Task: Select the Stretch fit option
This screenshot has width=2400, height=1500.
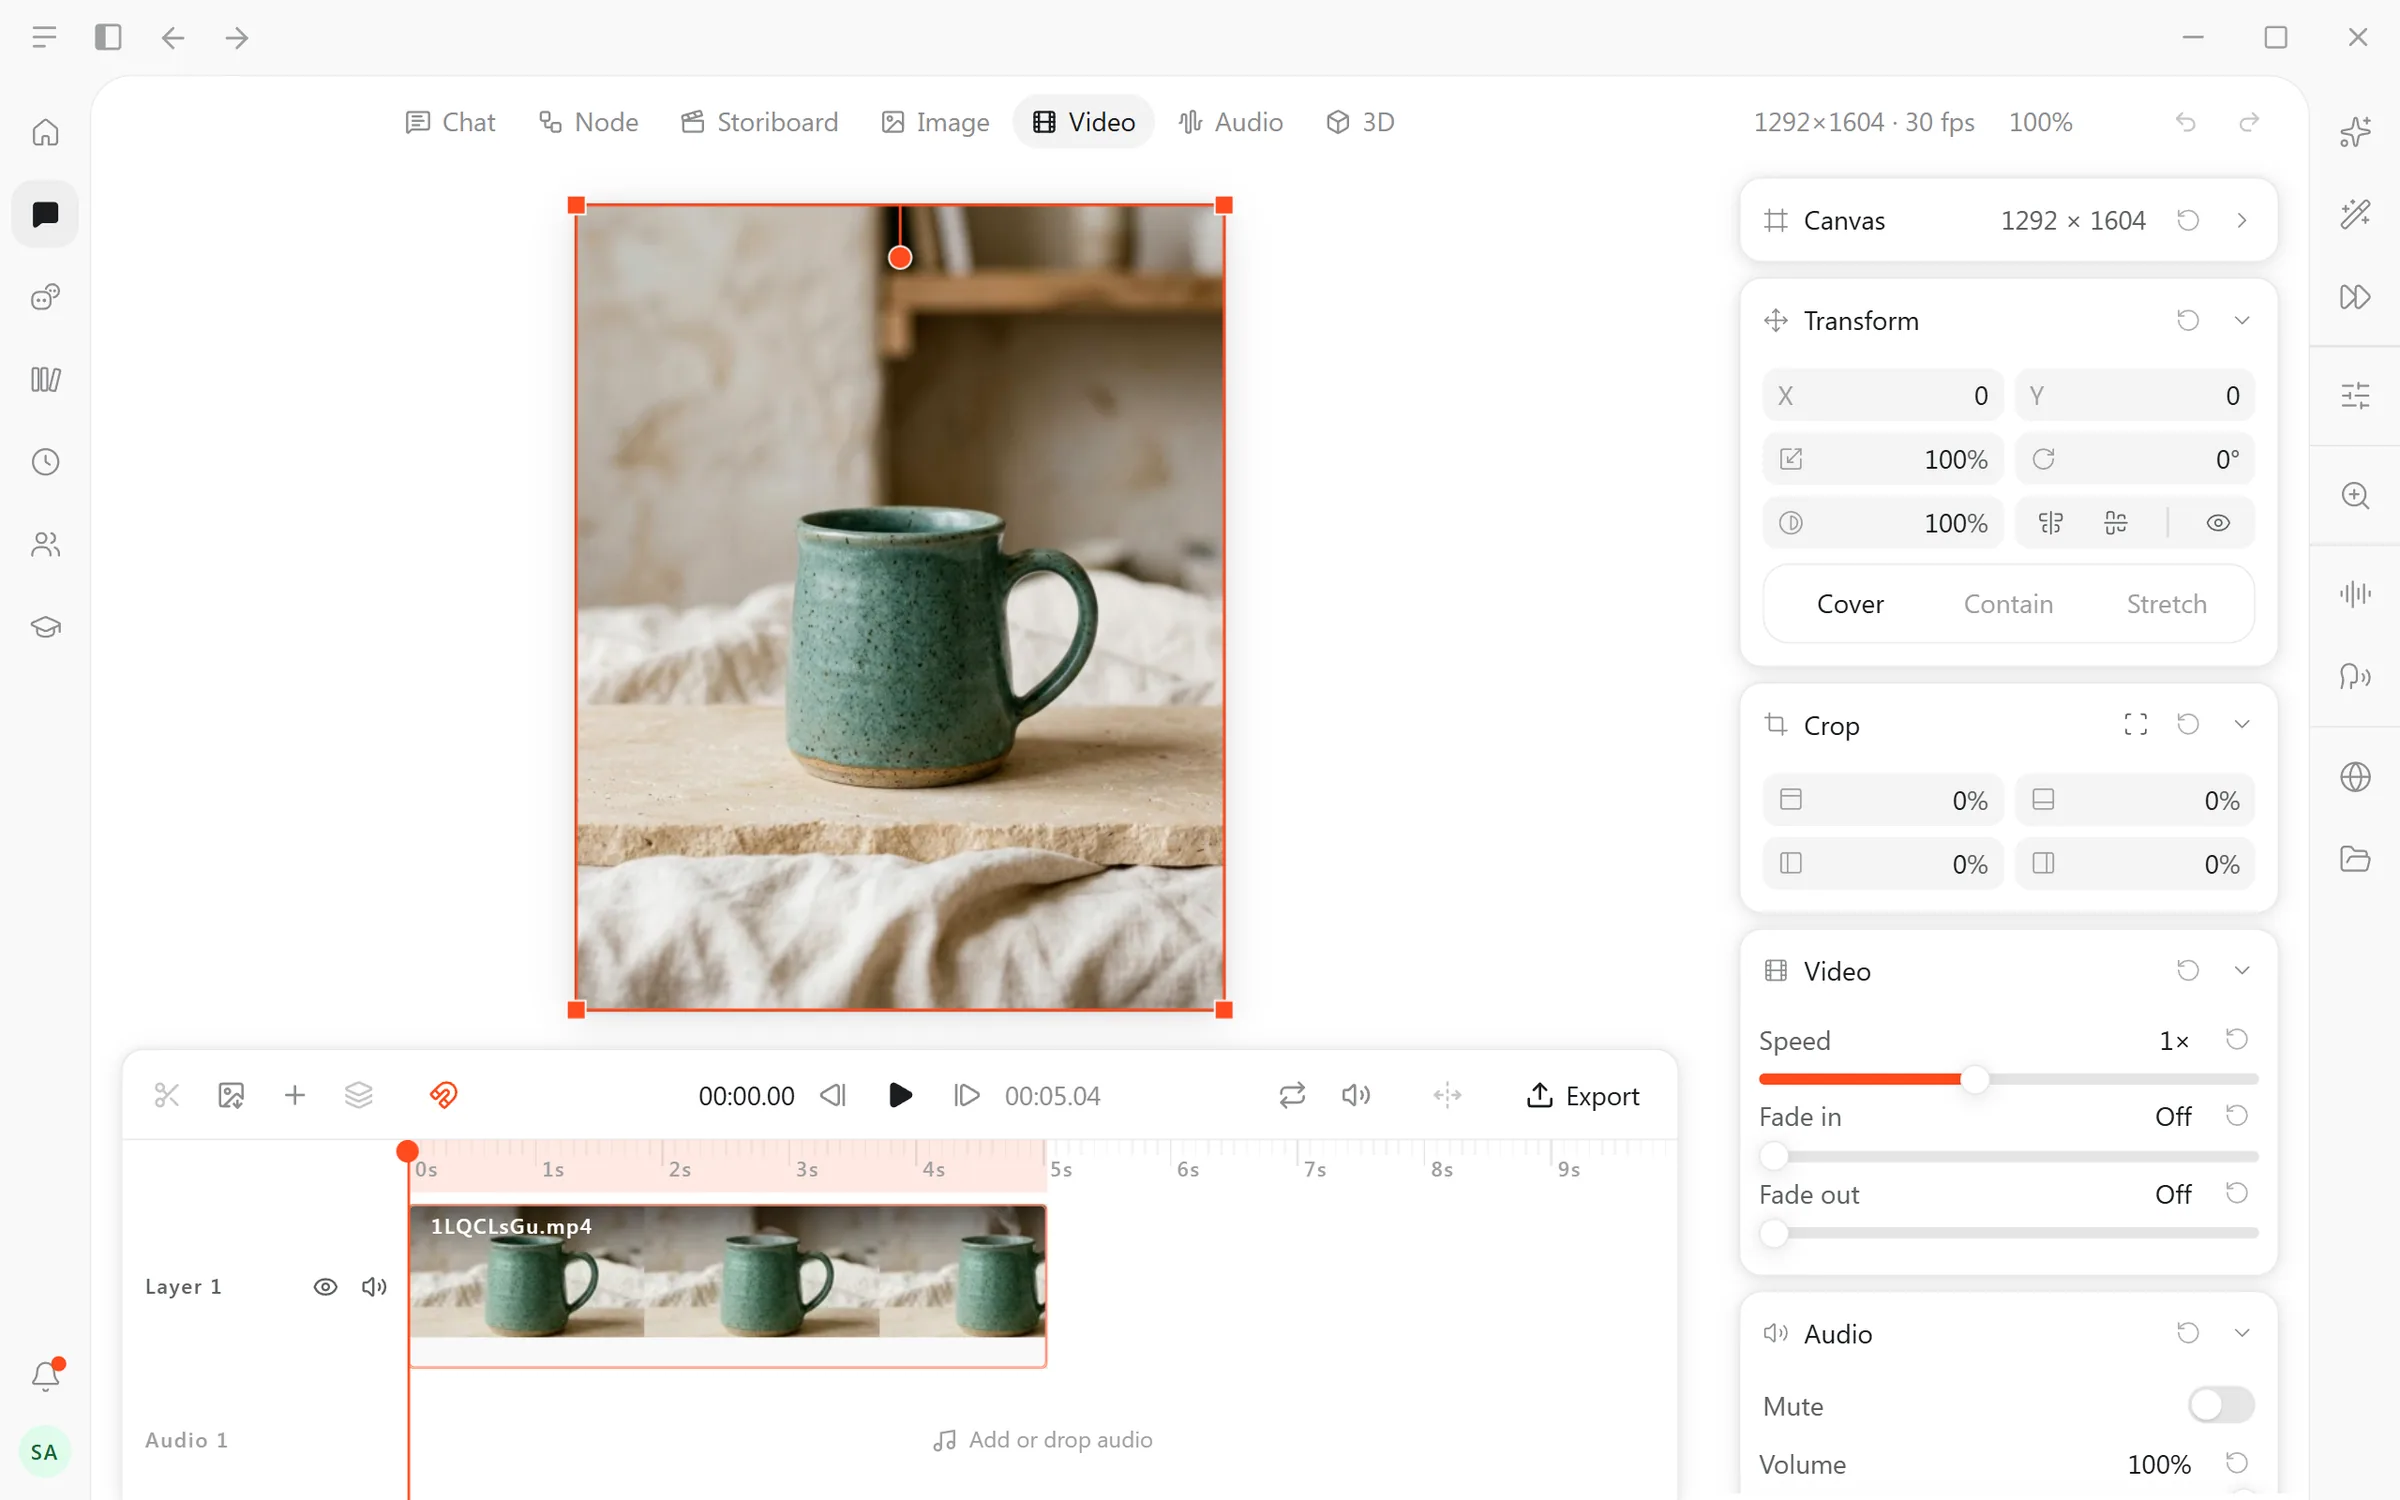Action: click(2166, 604)
